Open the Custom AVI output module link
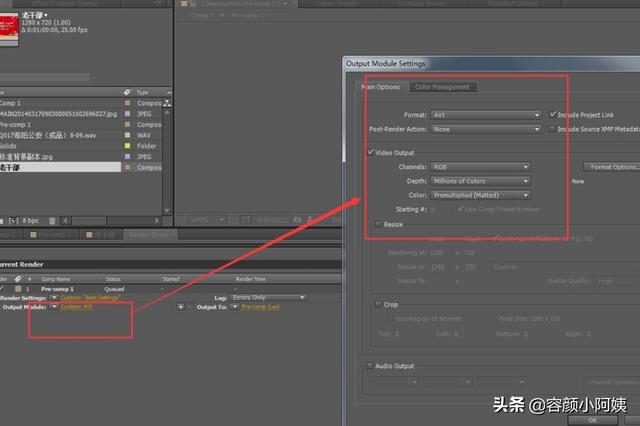This screenshot has width=640, height=426. pos(78,307)
